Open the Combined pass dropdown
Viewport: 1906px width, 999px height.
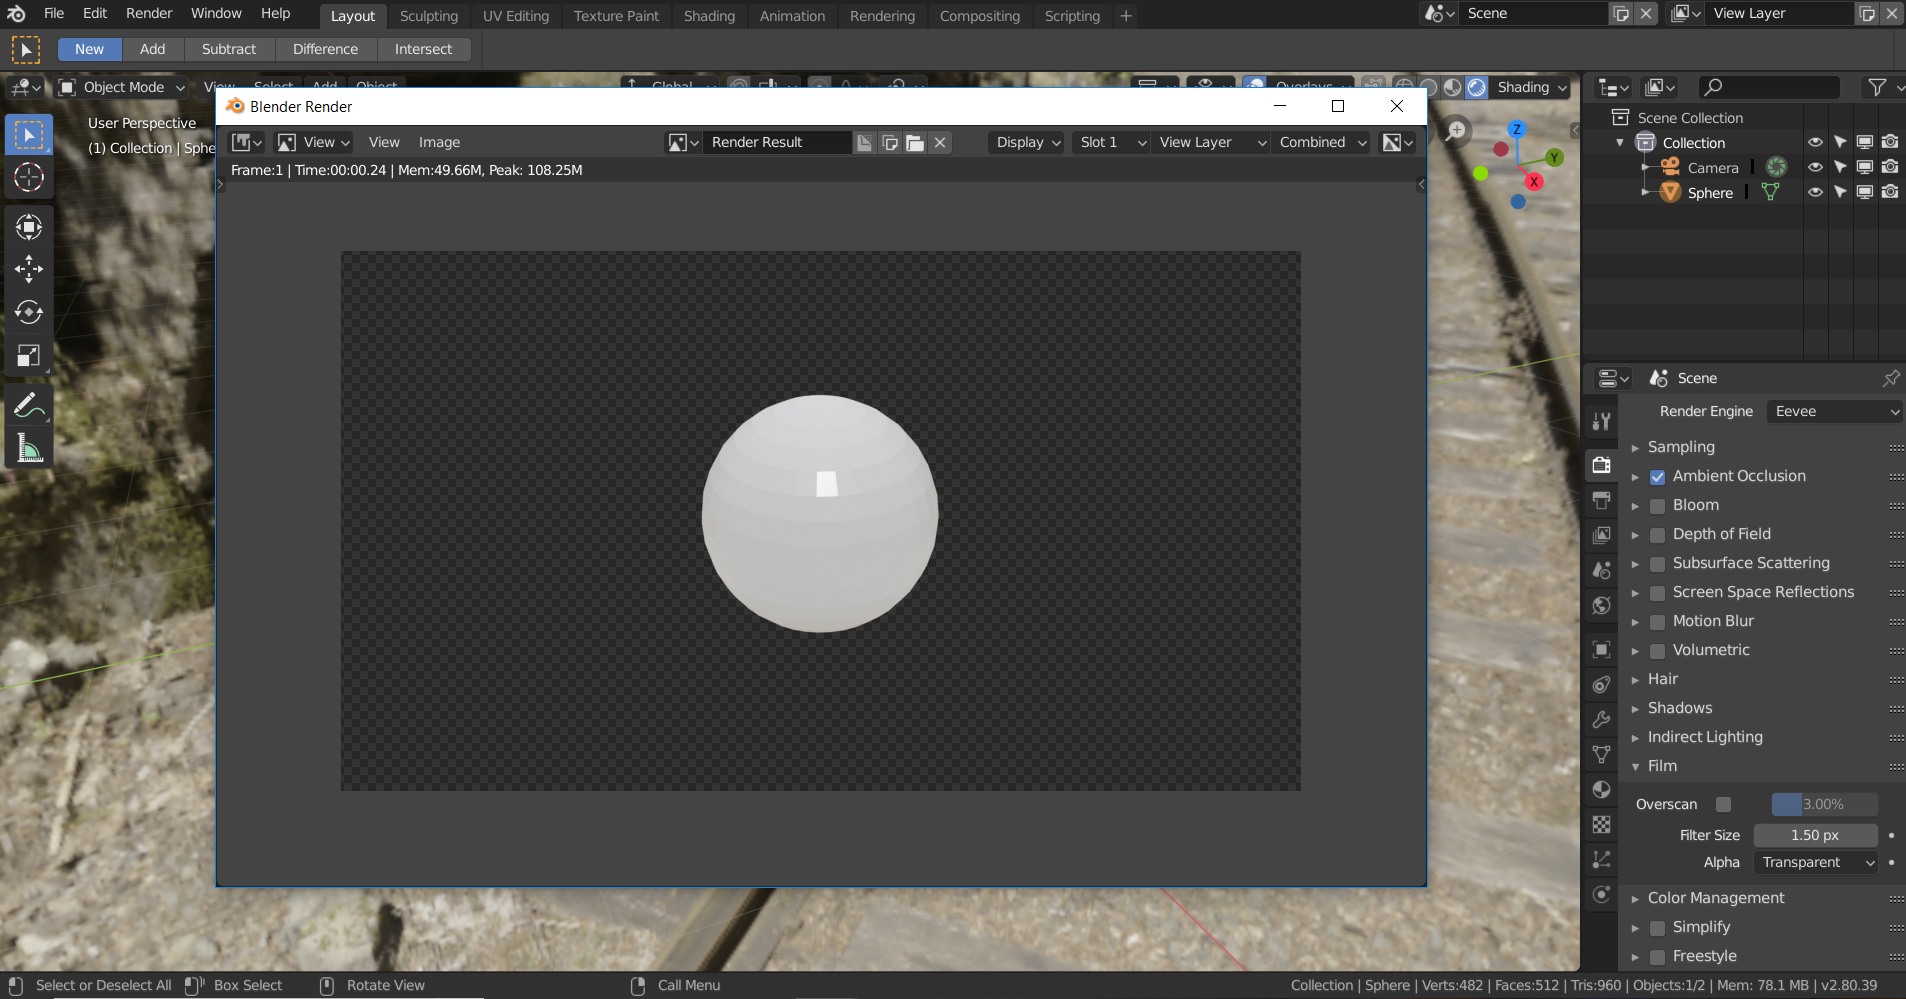point(1323,142)
